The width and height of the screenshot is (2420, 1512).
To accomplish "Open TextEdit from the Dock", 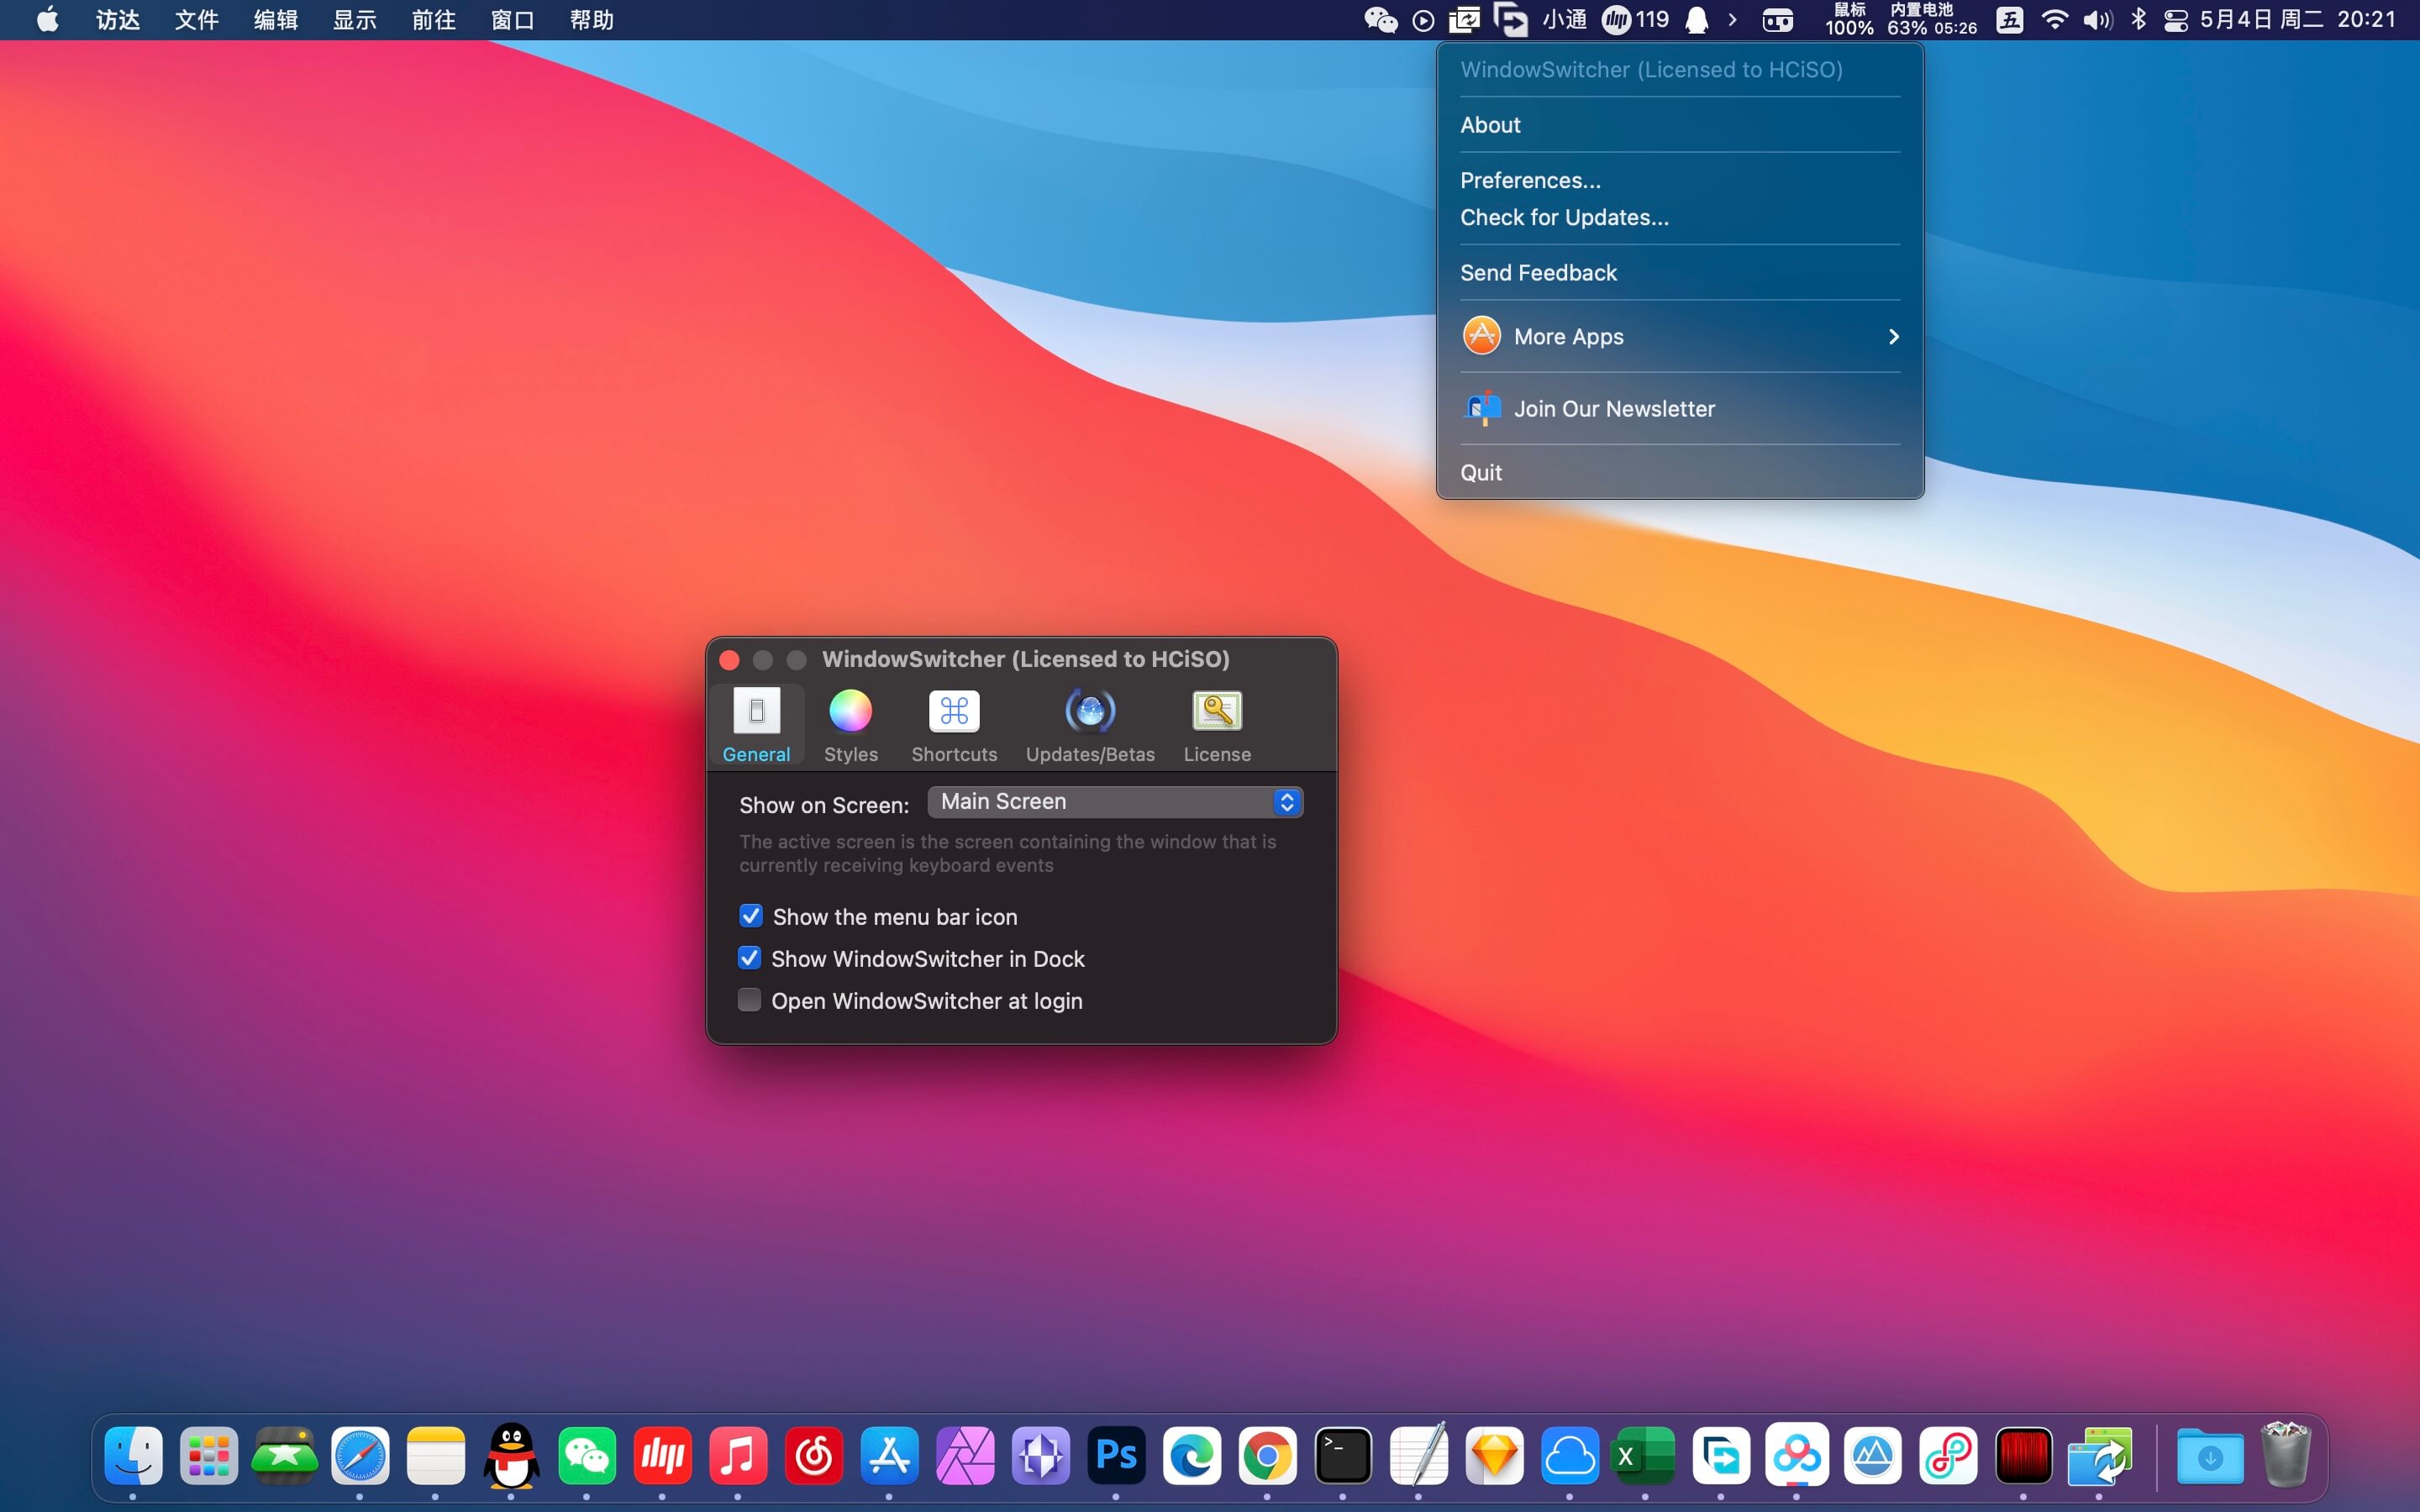I will 1419,1455.
